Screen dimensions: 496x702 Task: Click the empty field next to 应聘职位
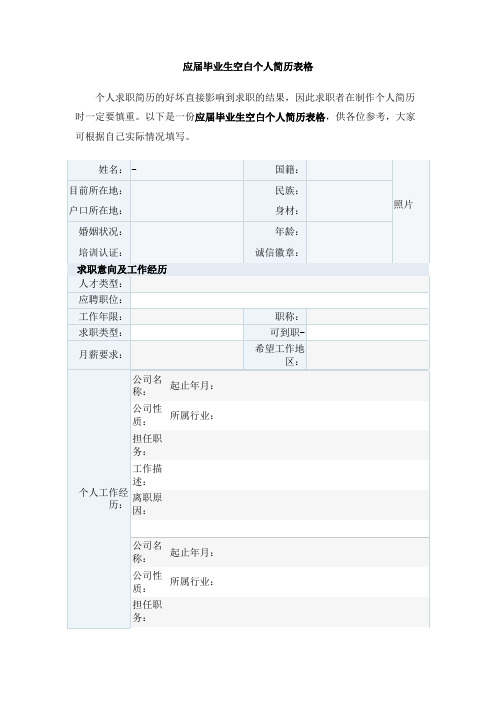280,300
